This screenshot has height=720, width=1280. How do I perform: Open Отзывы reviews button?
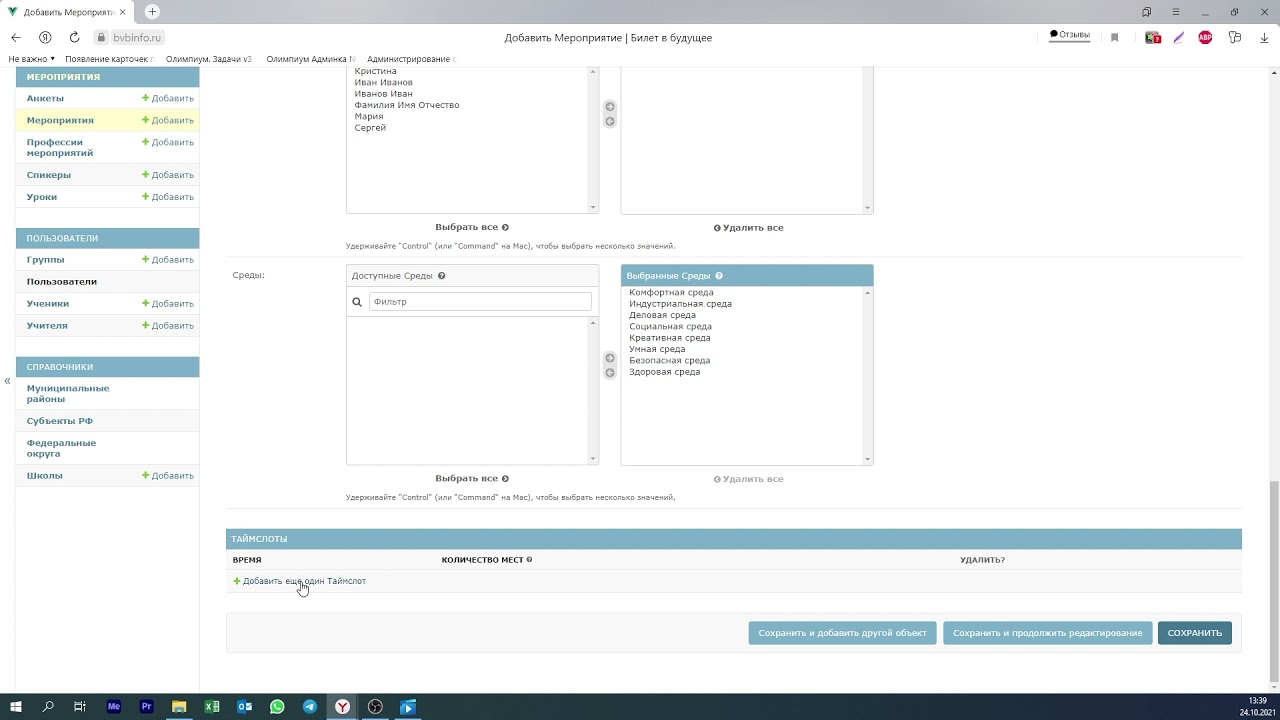click(x=1070, y=35)
